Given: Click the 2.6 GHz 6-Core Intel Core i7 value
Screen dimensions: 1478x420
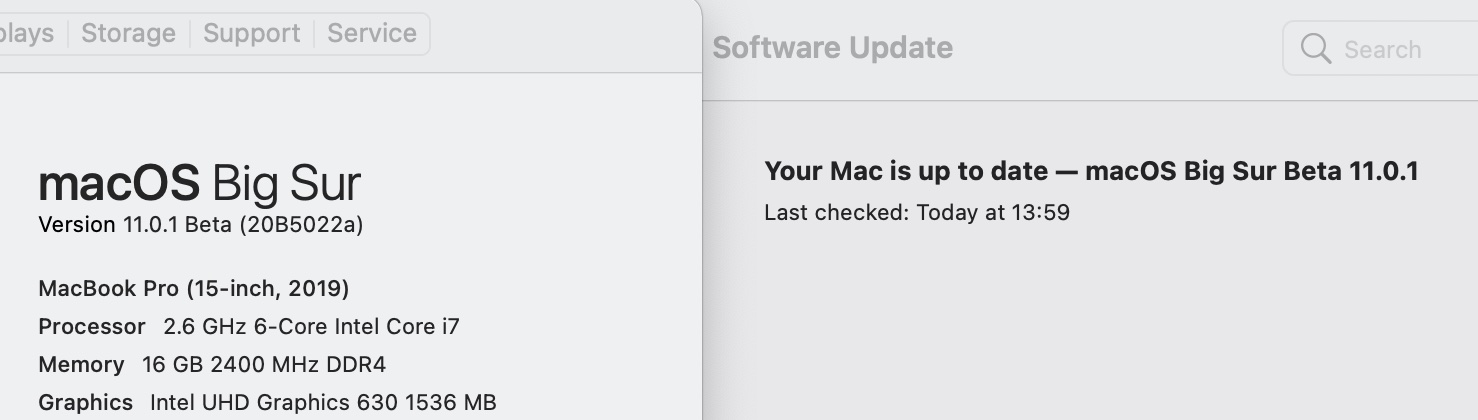Looking at the screenshot, I should point(311,327).
